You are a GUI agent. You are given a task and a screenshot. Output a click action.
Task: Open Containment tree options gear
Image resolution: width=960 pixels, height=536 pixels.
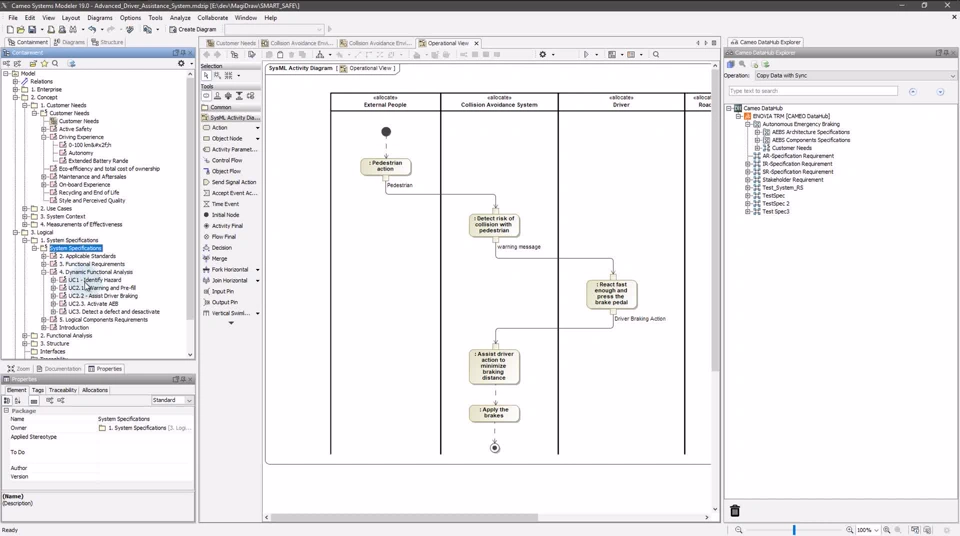point(181,63)
